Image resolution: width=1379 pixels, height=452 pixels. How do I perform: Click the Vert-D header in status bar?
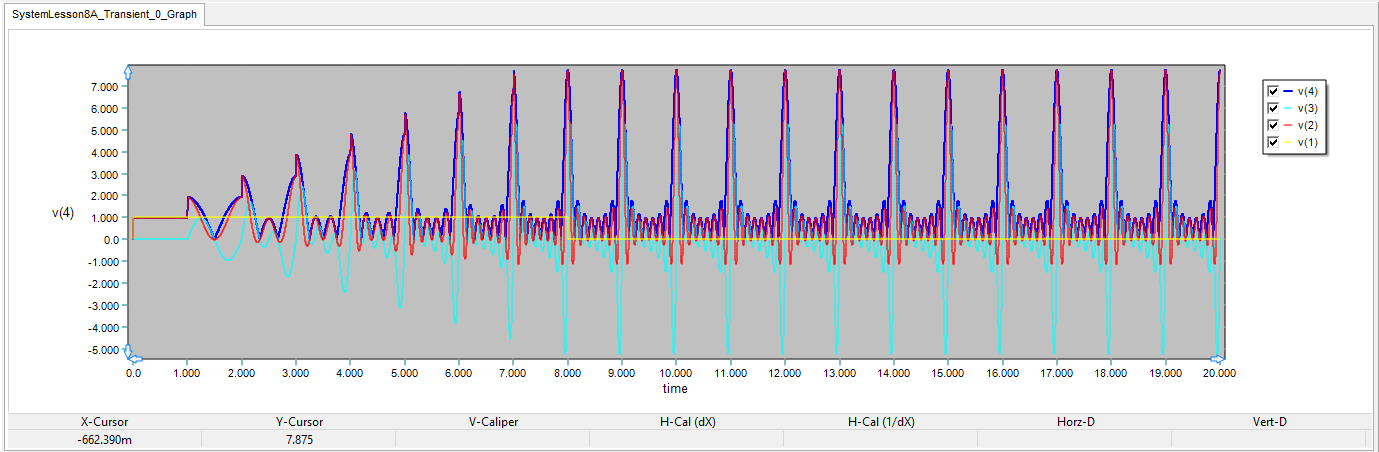(x=1269, y=422)
